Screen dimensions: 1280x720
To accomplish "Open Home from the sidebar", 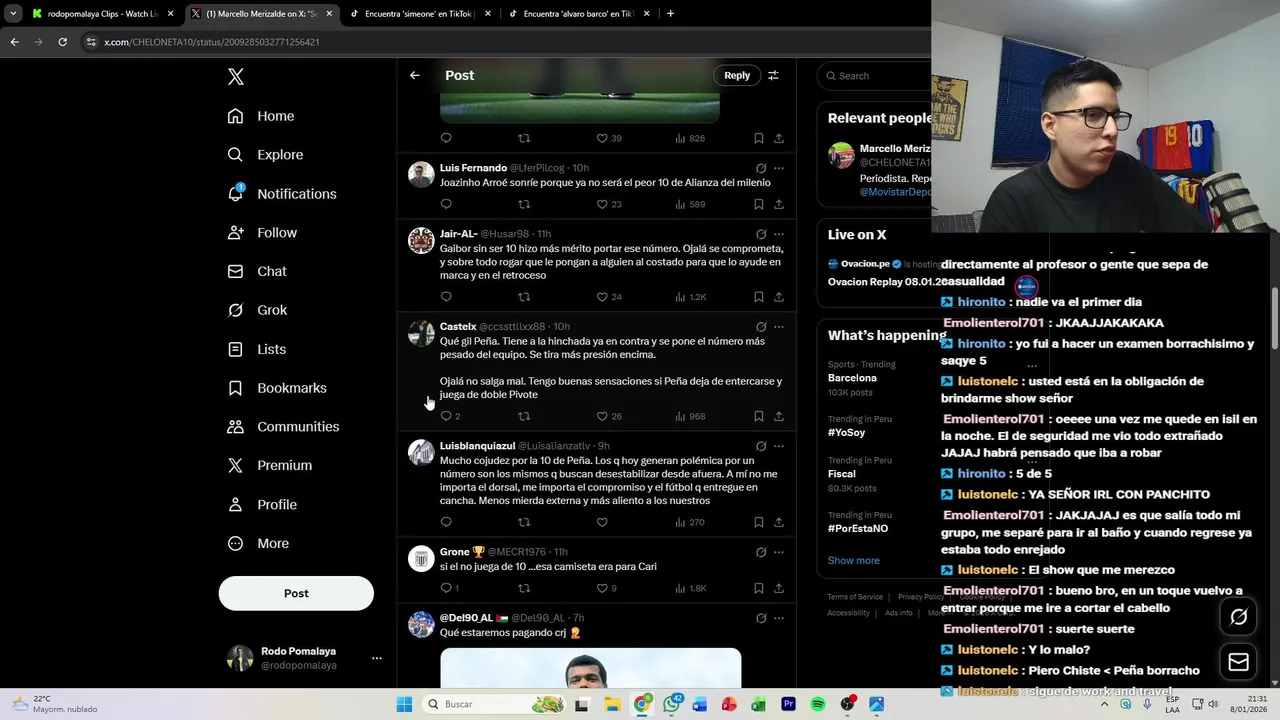I will pos(261,116).
